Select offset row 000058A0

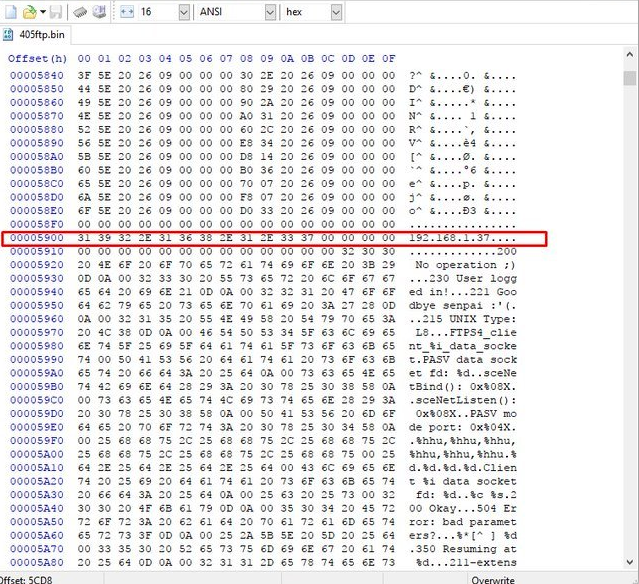(37, 156)
